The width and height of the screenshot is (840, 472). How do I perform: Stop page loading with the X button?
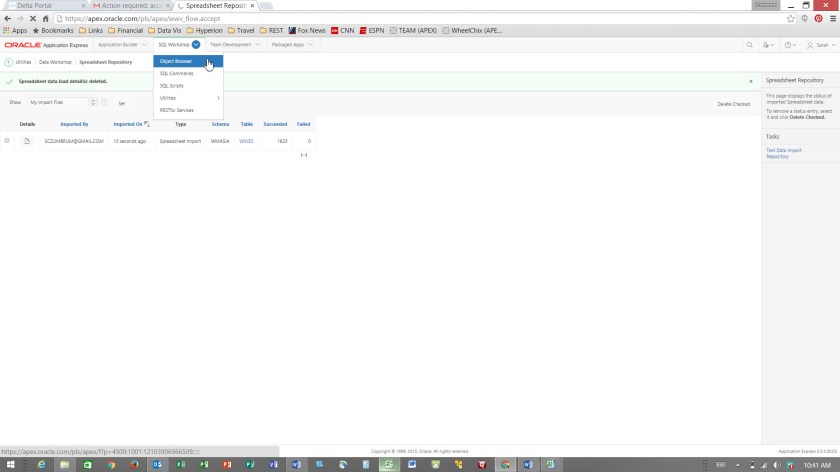pyautogui.click(x=32, y=18)
